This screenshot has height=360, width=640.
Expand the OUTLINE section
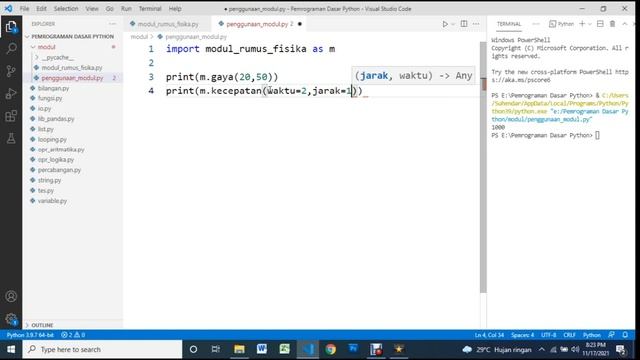(x=42, y=325)
